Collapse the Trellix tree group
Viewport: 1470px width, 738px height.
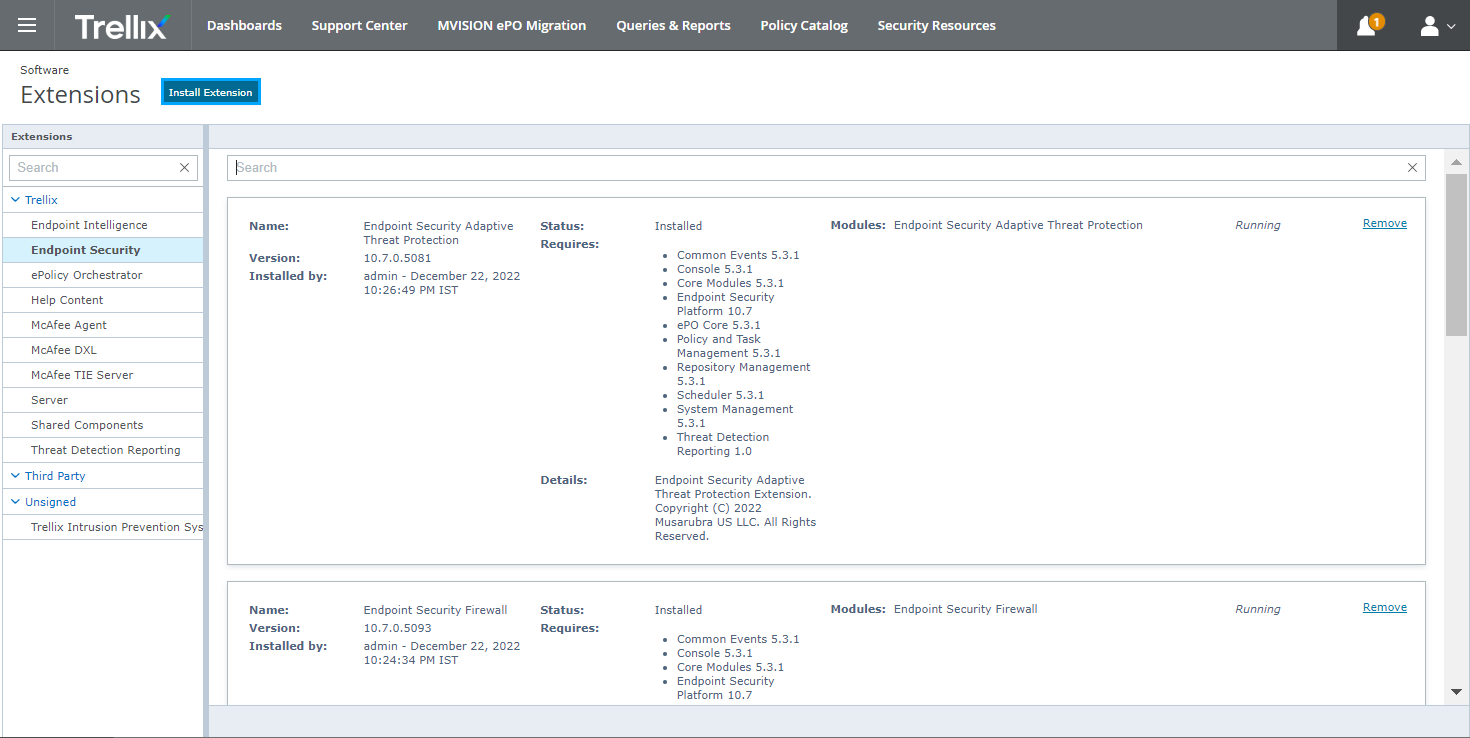(15, 200)
